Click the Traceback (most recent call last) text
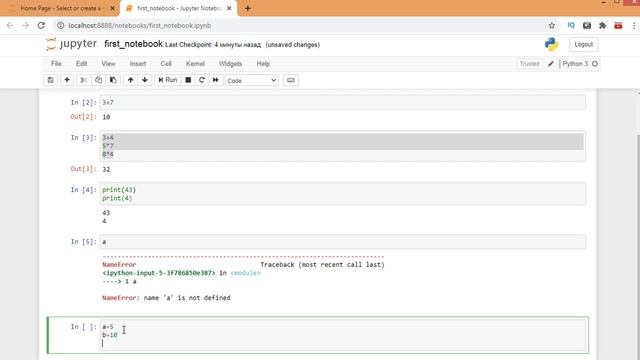640x360 pixels. pos(322,264)
